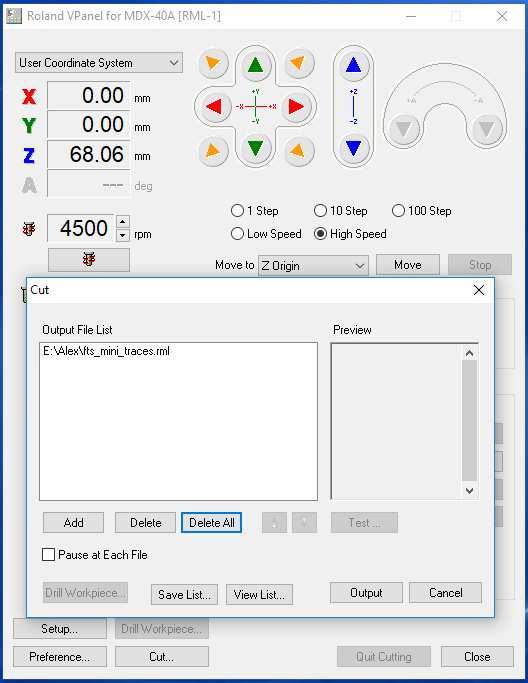Click the blue Z axis label
The width and height of the screenshot is (528, 683).
point(29,156)
